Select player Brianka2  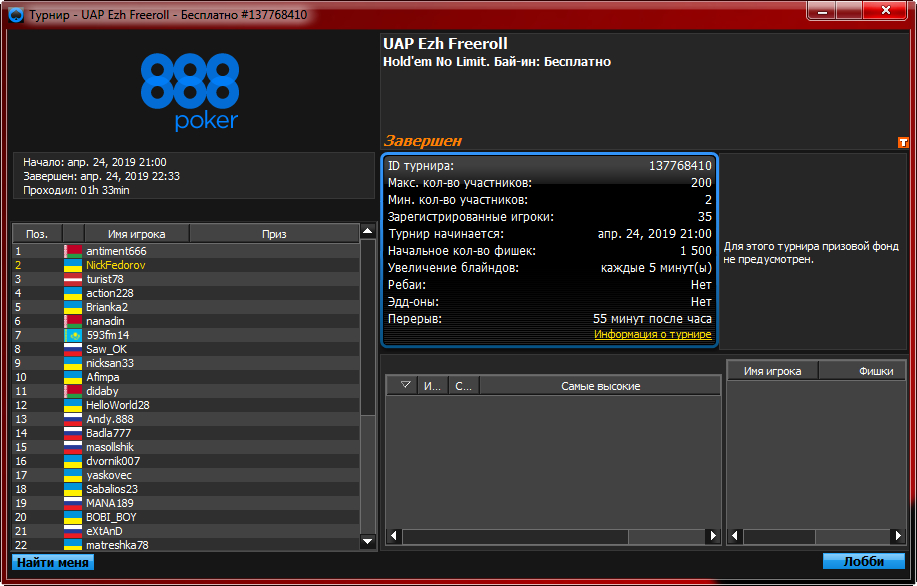186,308
